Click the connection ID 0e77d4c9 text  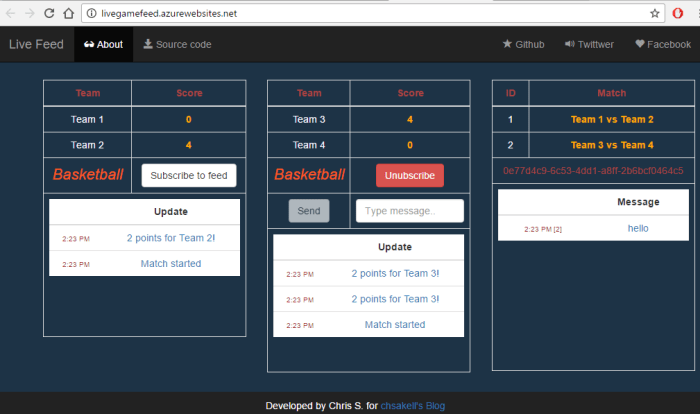pyautogui.click(x=593, y=171)
